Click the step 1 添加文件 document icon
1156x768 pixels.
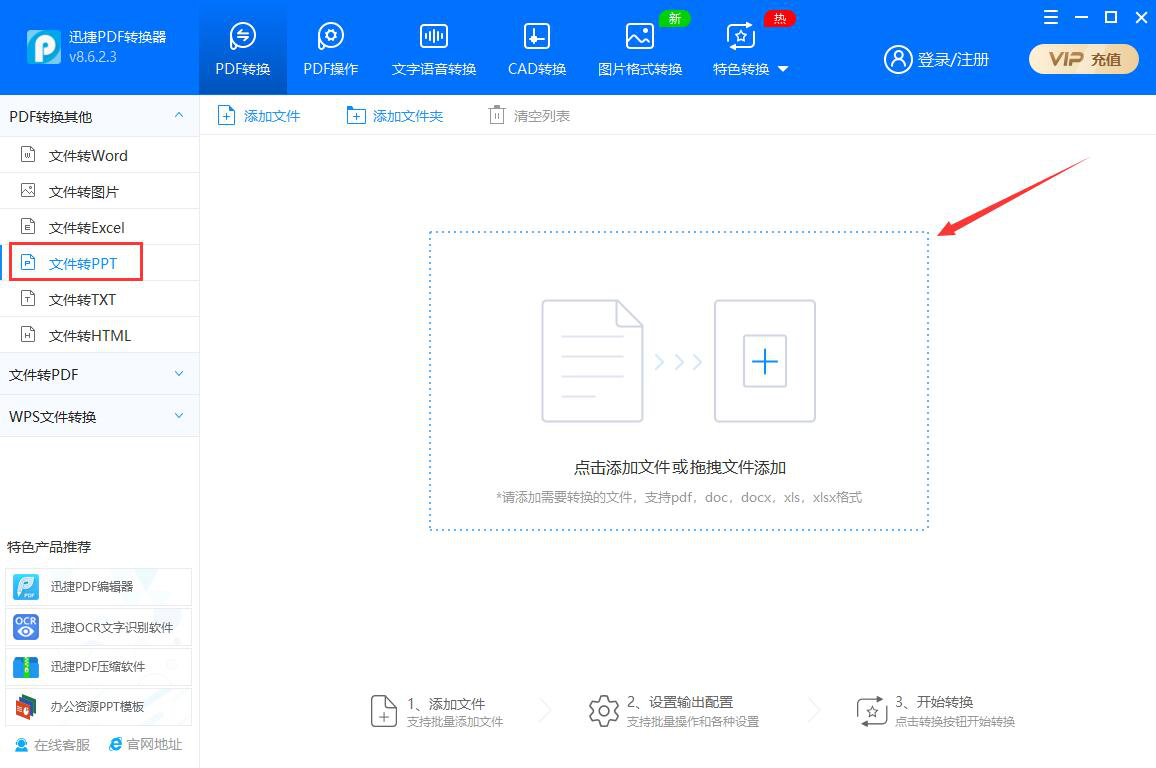[x=383, y=711]
